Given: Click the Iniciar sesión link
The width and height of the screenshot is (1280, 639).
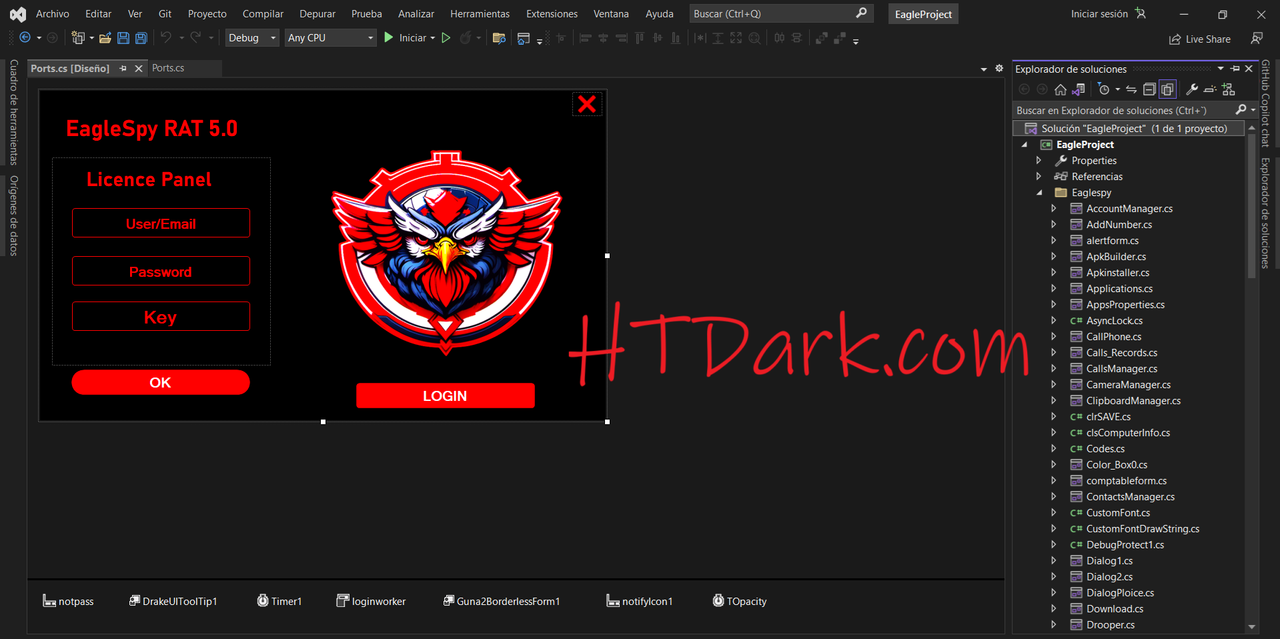Looking at the screenshot, I should (1099, 14).
